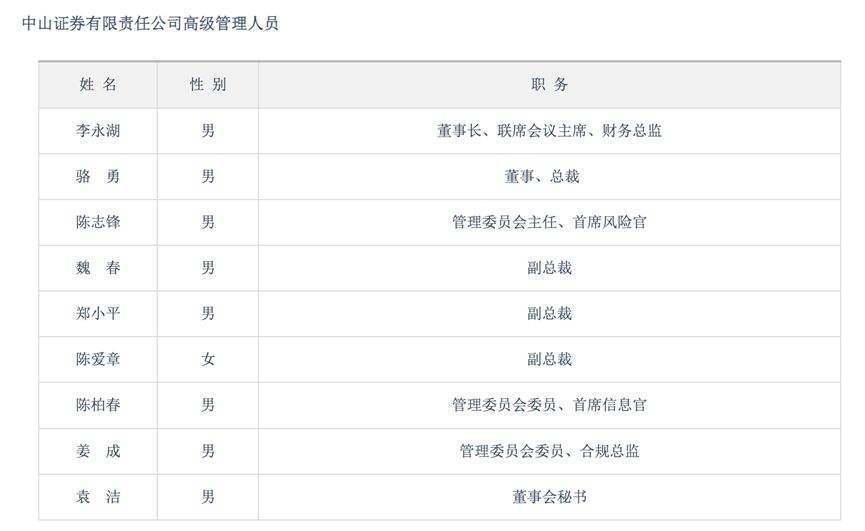Click the position 管理委员会委员、首席信息官
The image size is (865, 531).
tap(549, 405)
